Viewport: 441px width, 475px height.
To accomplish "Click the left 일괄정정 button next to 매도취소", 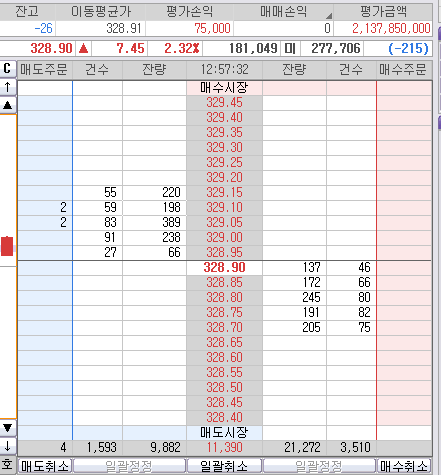I will (129, 466).
